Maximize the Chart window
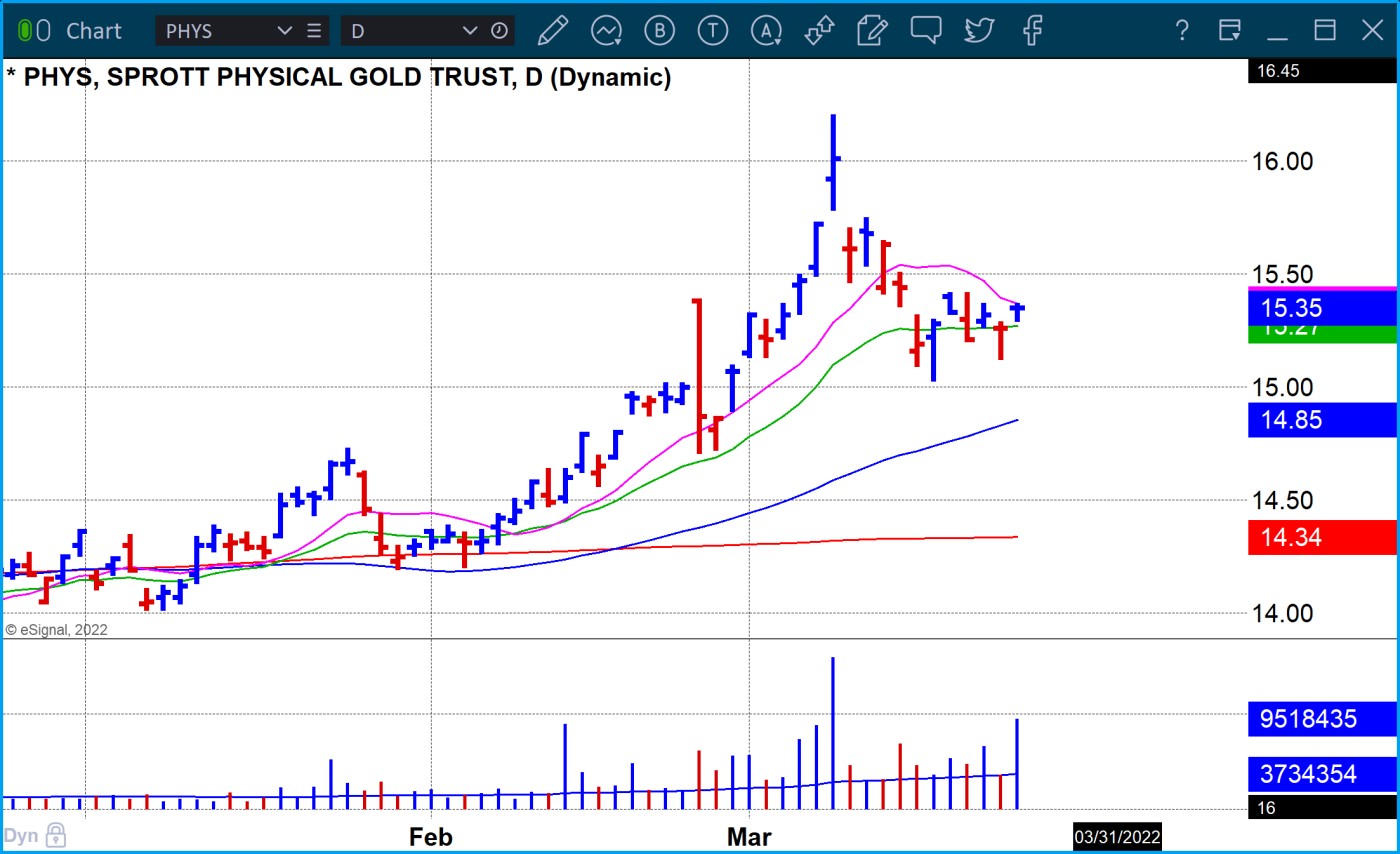The width and height of the screenshot is (1400, 854). pos(1325,30)
